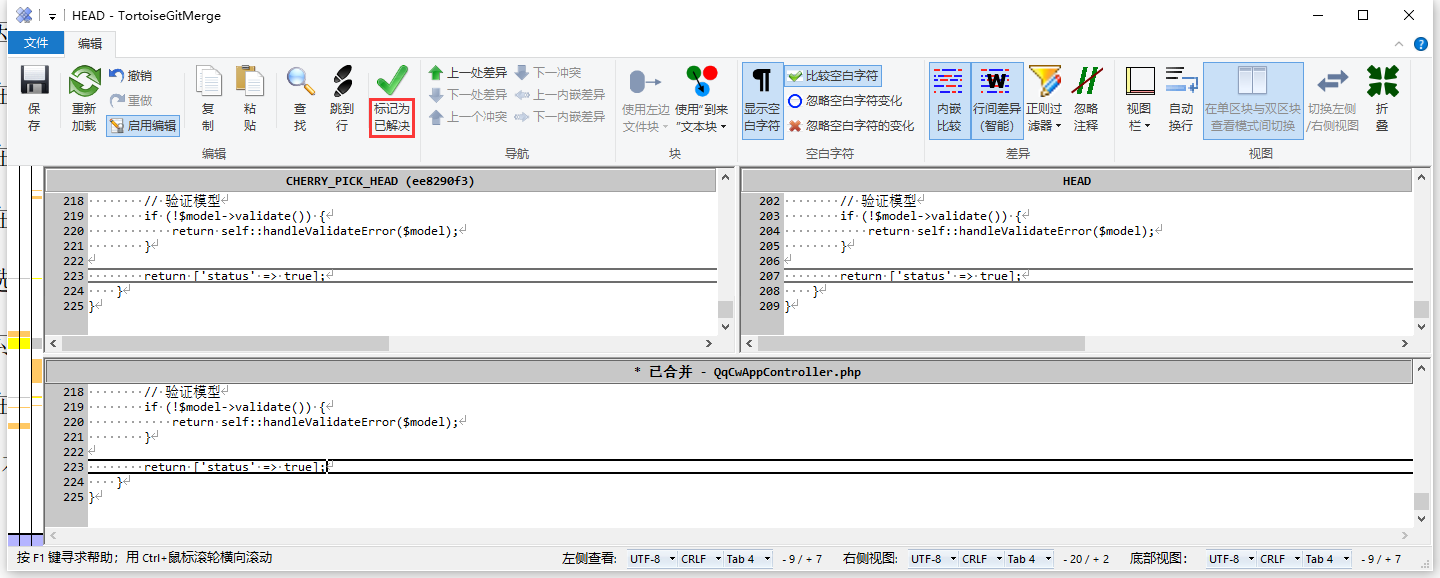Screen dimensions: 1440x578
Task: Click CHERRY_PICK_HEAD (ee8290f3) pane header
Action: (x=380, y=181)
